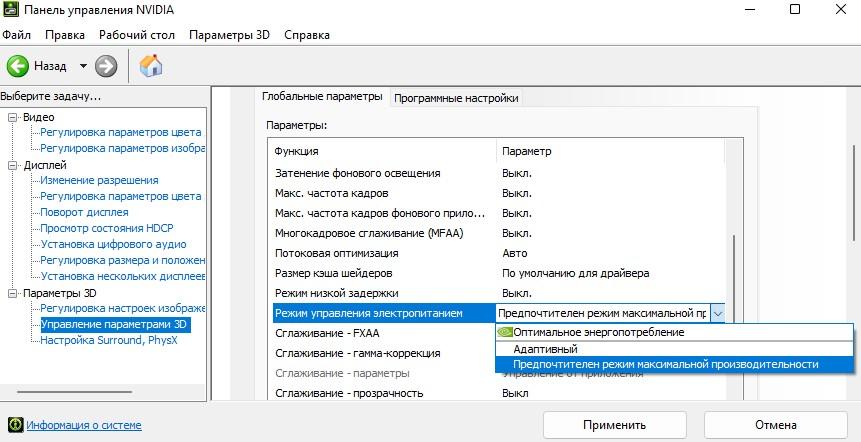Click the NVIDIA app icon in title bar
The width and height of the screenshot is (861, 442).
pyautogui.click(x=10, y=10)
